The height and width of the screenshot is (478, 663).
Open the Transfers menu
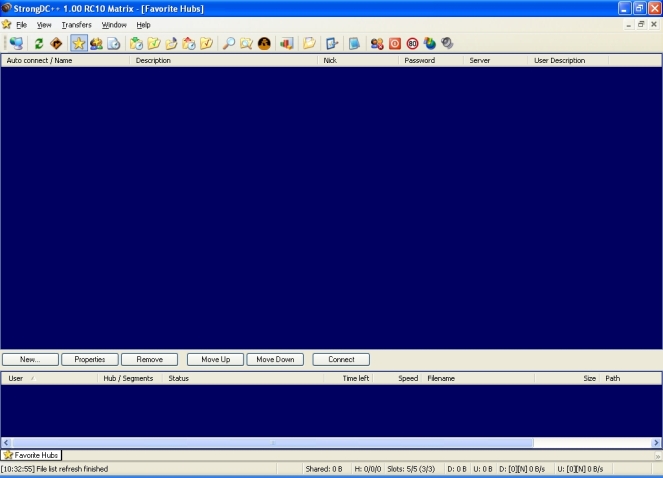[76, 24]
